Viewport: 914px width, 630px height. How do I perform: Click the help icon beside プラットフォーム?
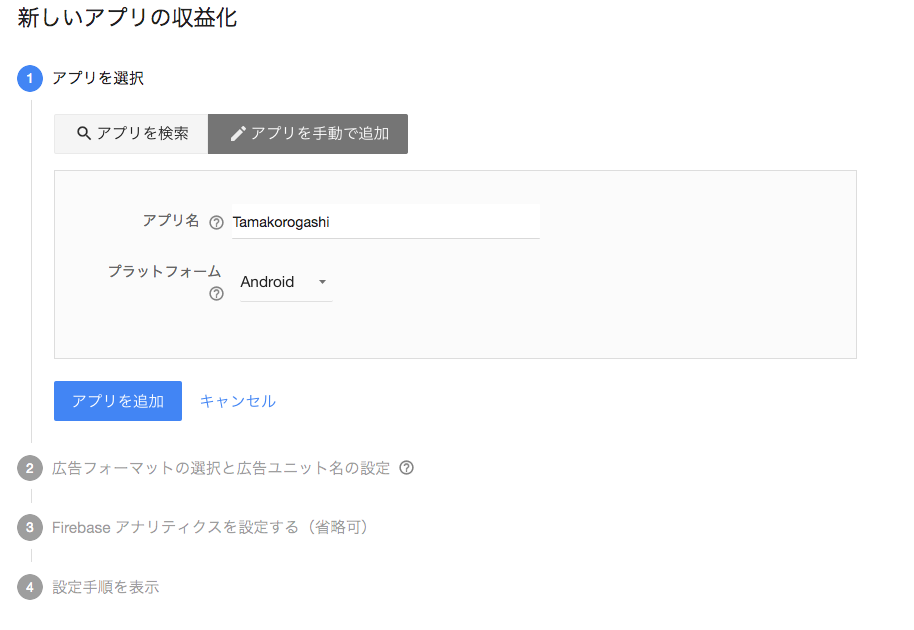(x=217, y=294)
